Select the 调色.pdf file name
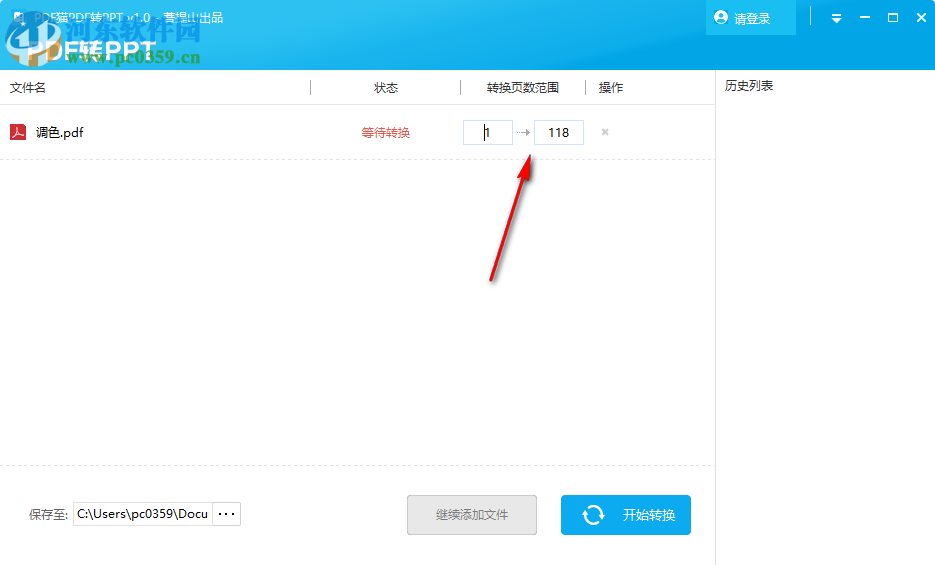The height and width of the screenshot is (565, 935). pyautogui.click(x=60, y=132)
